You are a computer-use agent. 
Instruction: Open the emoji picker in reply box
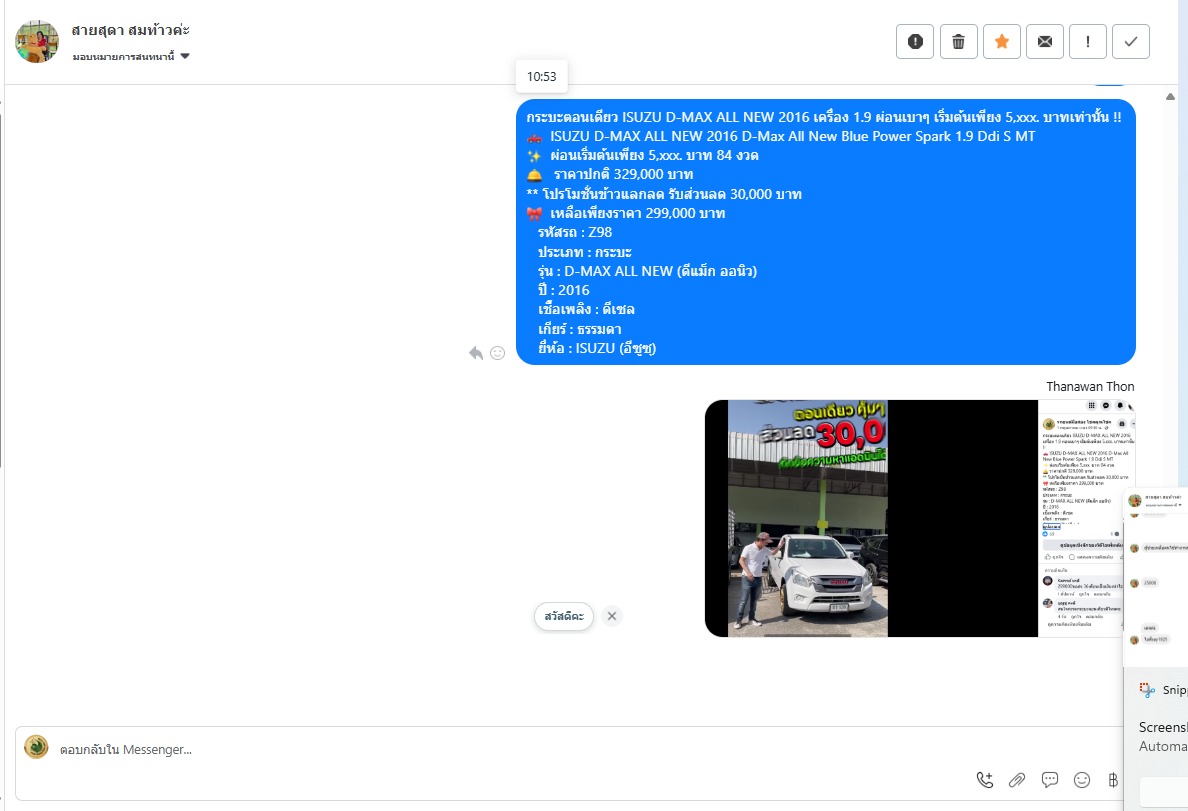(1082, 780)
